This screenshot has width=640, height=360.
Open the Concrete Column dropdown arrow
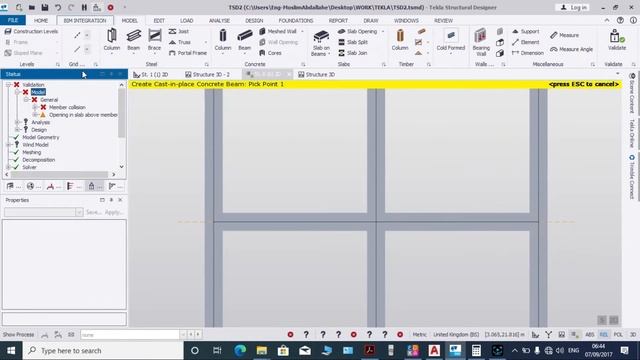pos(223,53)
